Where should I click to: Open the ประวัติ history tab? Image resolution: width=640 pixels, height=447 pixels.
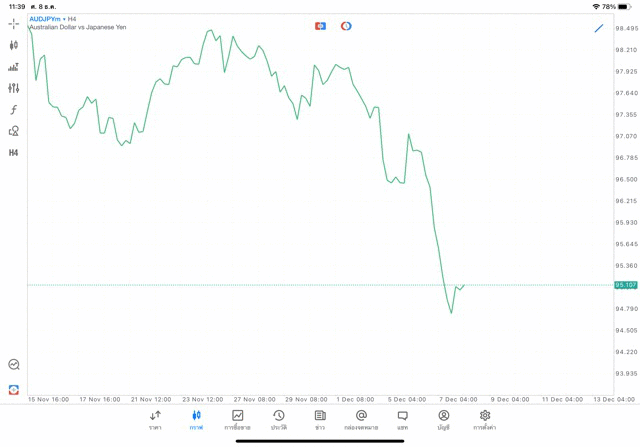click(x=279, y=420)
